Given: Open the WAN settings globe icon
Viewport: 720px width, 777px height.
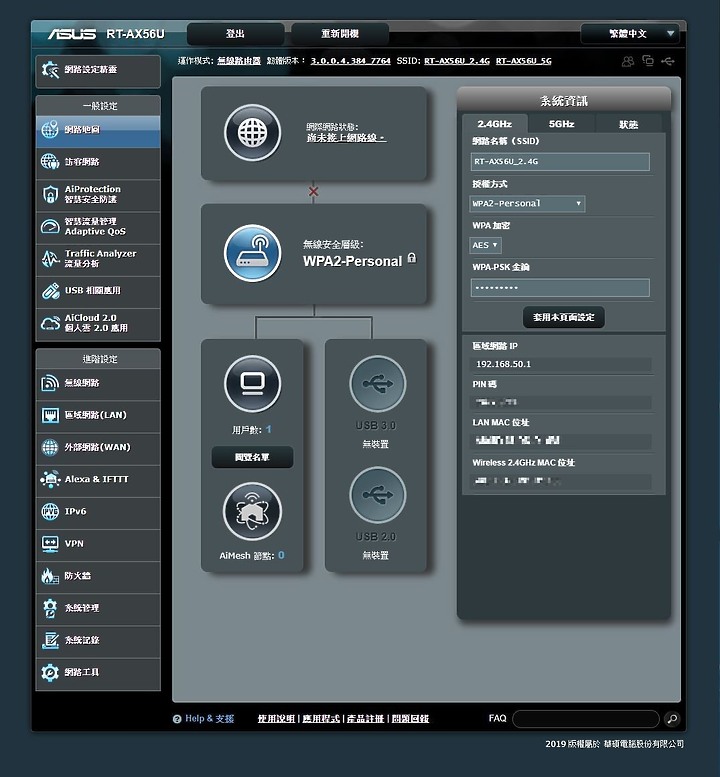Looking at the screenshot, I should tap(50, 447).
